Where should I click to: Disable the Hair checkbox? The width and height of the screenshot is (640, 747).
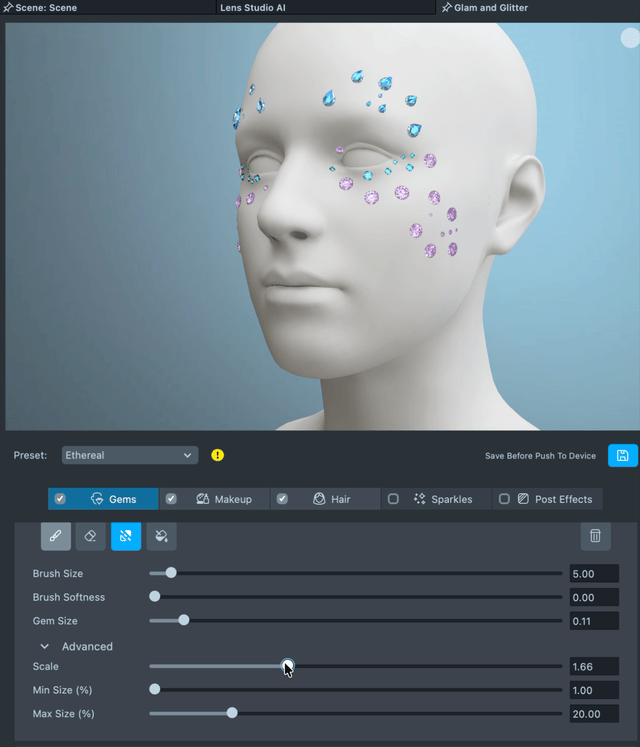click(282, 499)
